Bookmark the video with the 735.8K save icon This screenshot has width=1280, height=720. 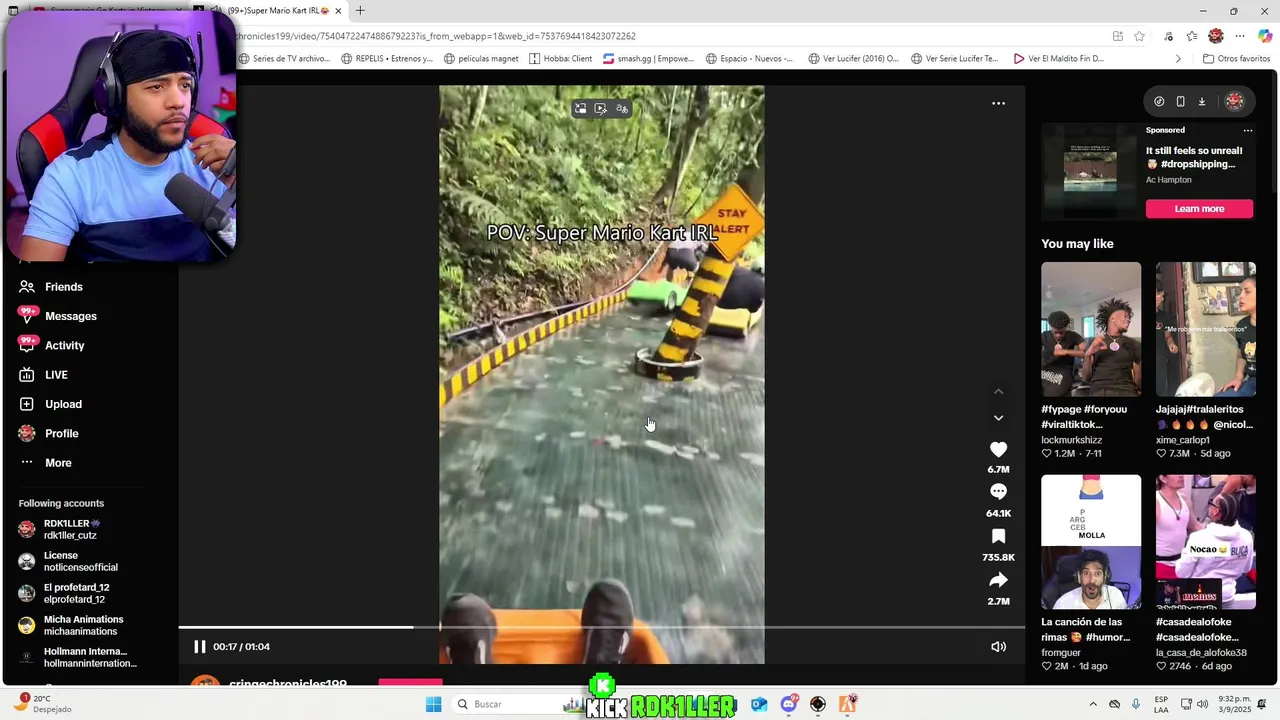point(998,537)
